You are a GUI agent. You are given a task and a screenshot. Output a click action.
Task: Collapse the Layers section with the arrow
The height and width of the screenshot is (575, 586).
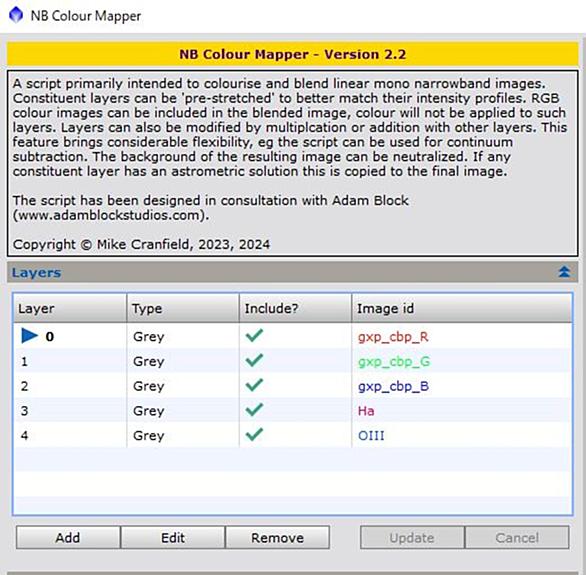point(564,272)
